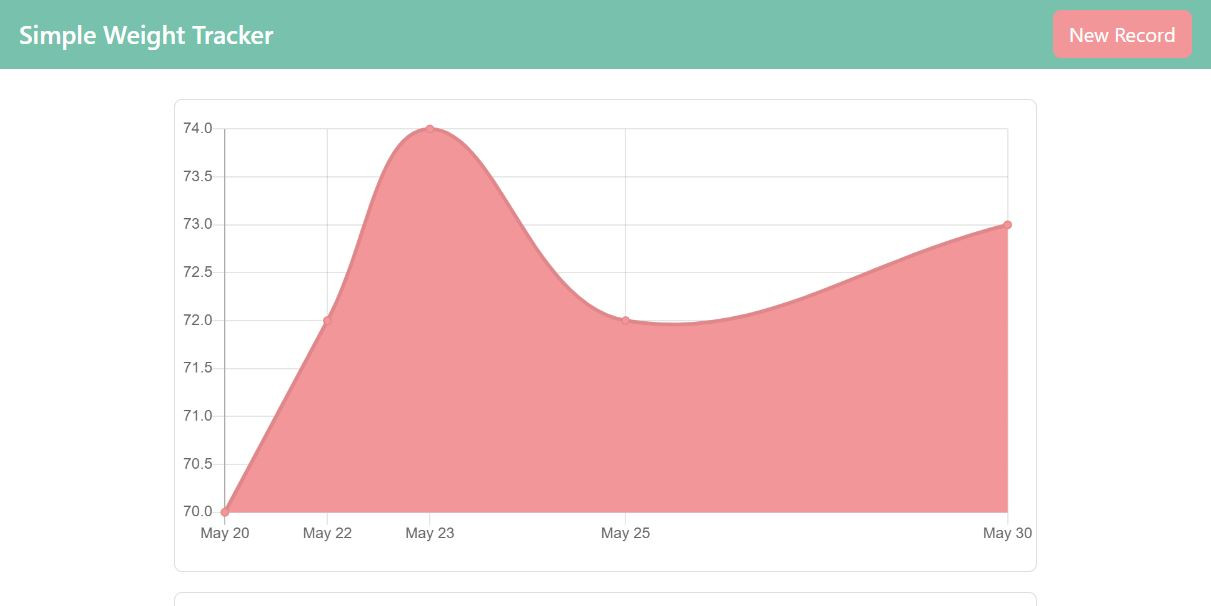Click the May 25 x-axis label
The image size is (1211, 606).
click(x=626, y=533)
